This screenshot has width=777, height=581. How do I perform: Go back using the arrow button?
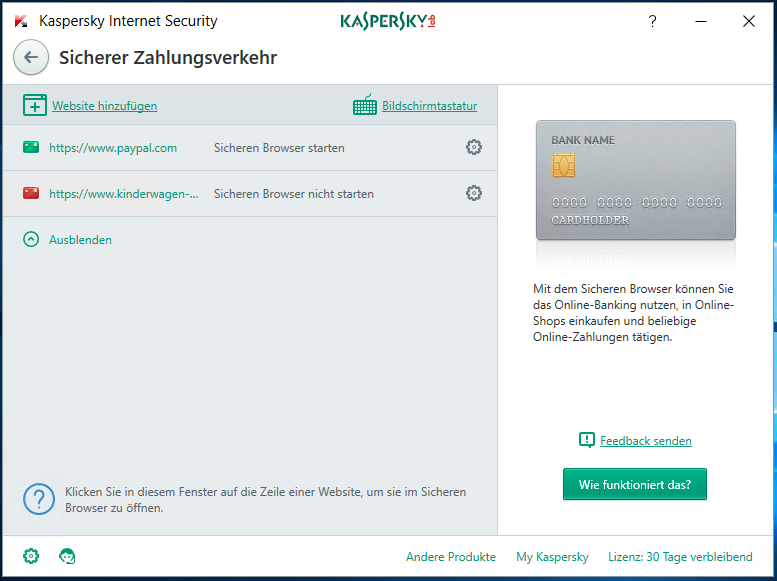pyautogui.click(x=31, y=58)
